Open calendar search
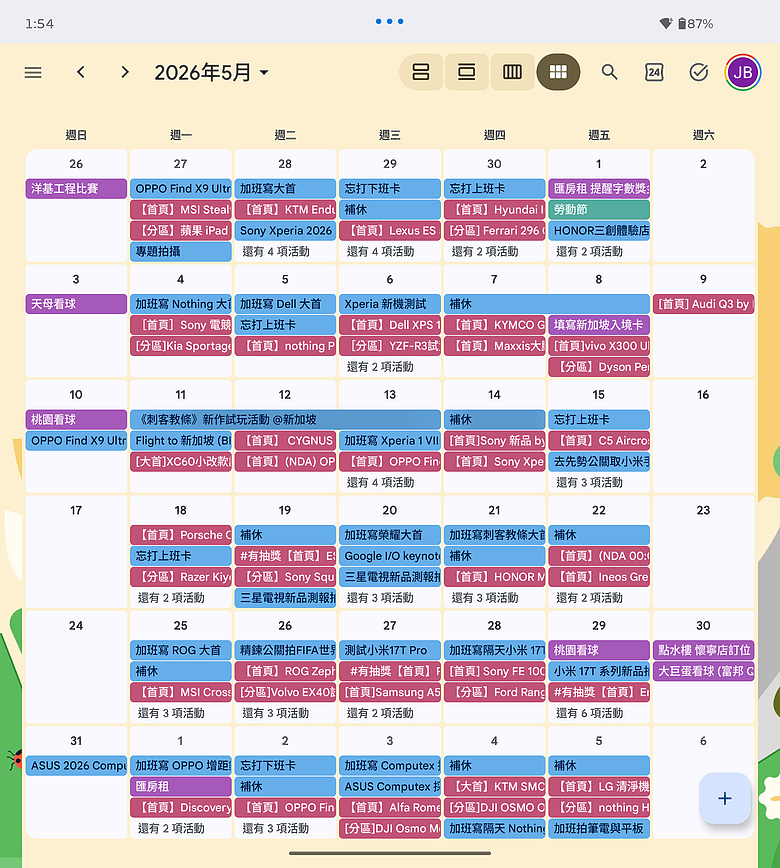Image resolution: width=780 pixels, height=868 pixels. click(x=609, y=72)
